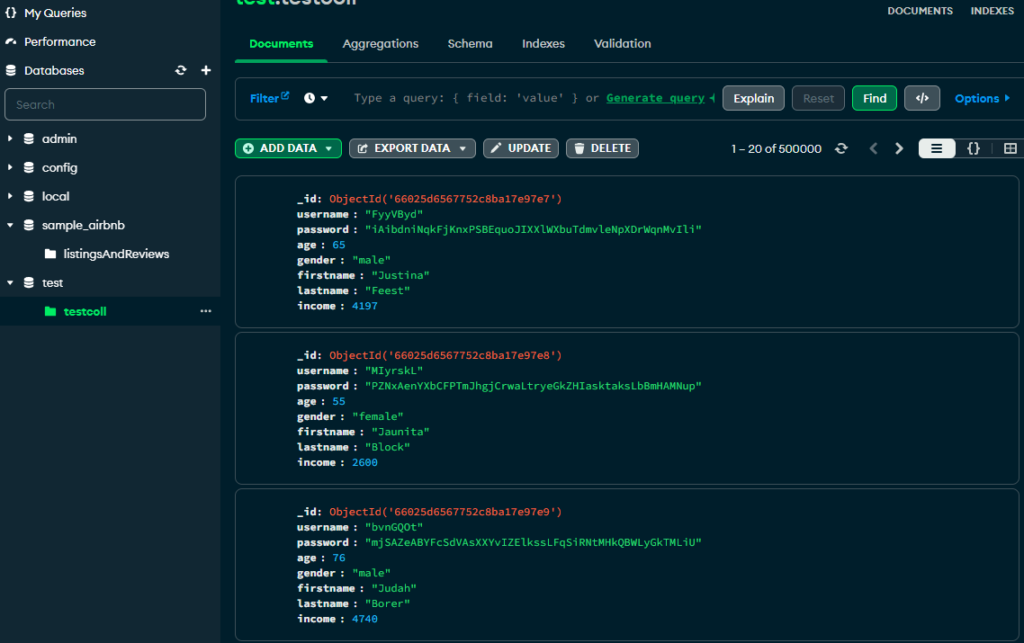Switch to table view
The image size is (1024, 643).
[1010, 148]
